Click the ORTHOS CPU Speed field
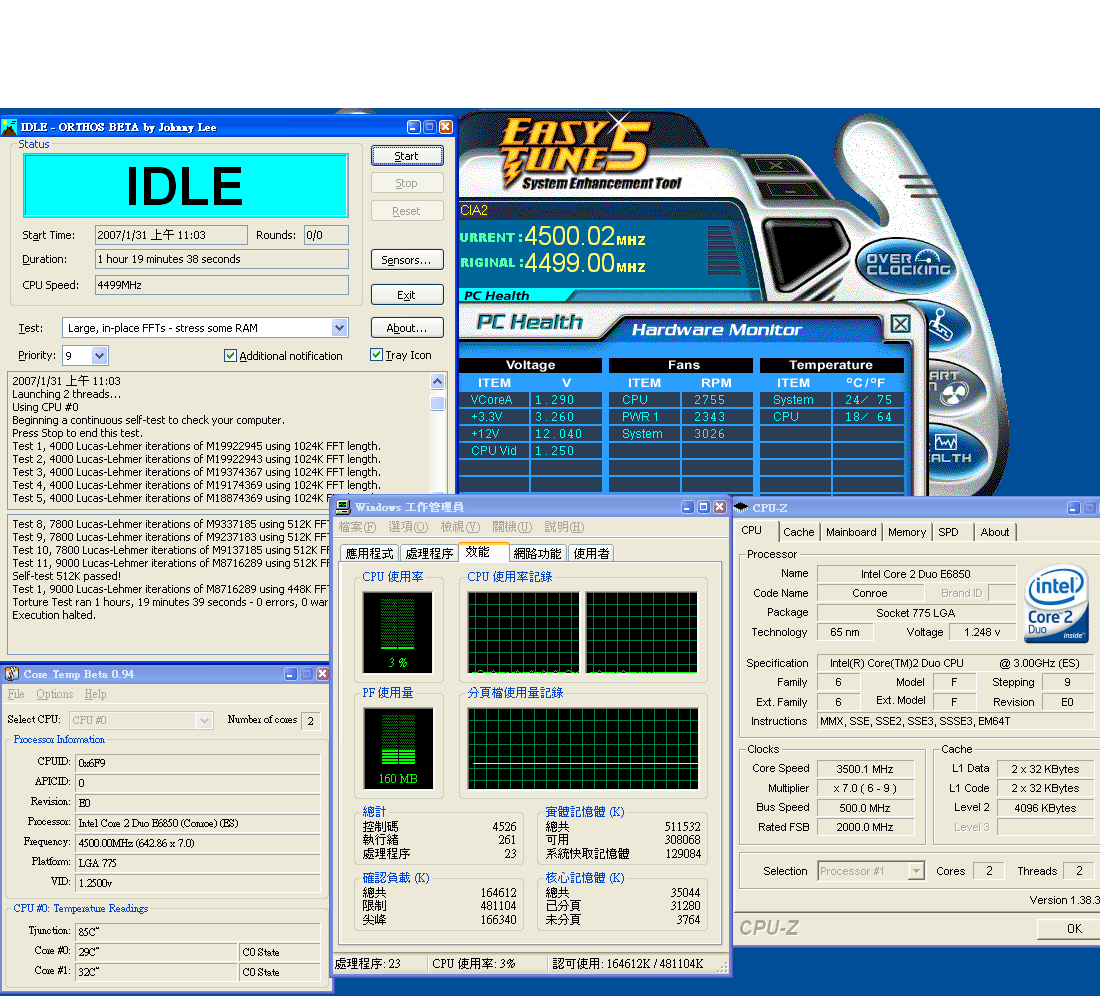The image size is (1100, 996). (222, 285)
